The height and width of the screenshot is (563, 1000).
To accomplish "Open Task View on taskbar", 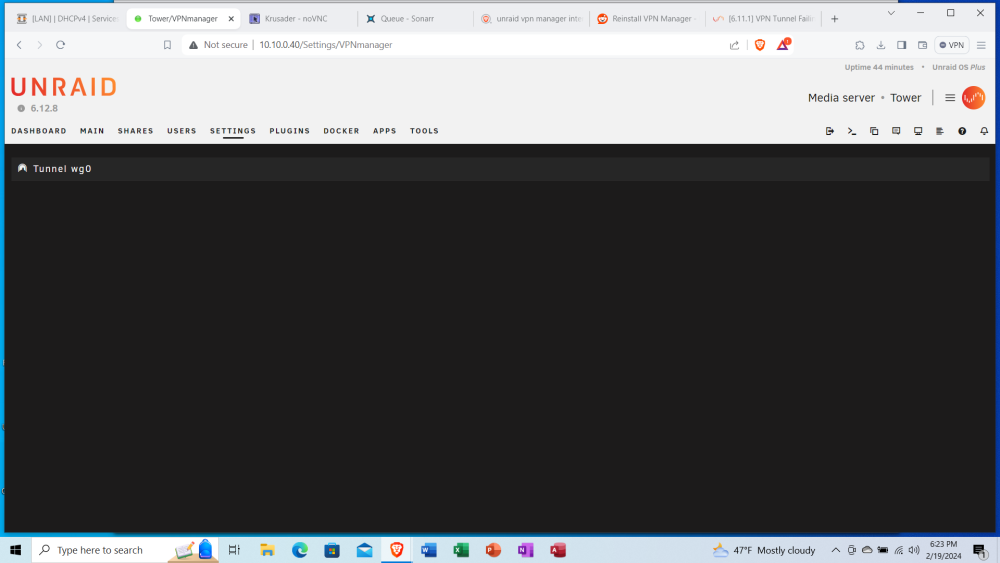I will [x=234, y=550].
